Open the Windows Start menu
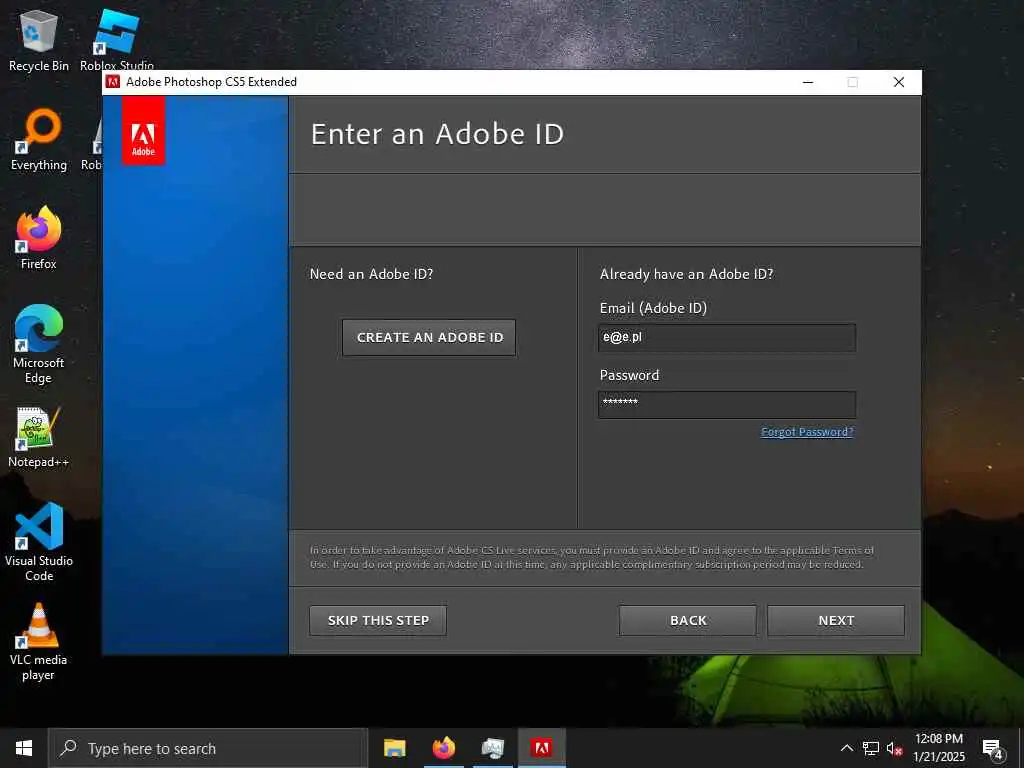The image size is (1024, 768). click(24, 748)
